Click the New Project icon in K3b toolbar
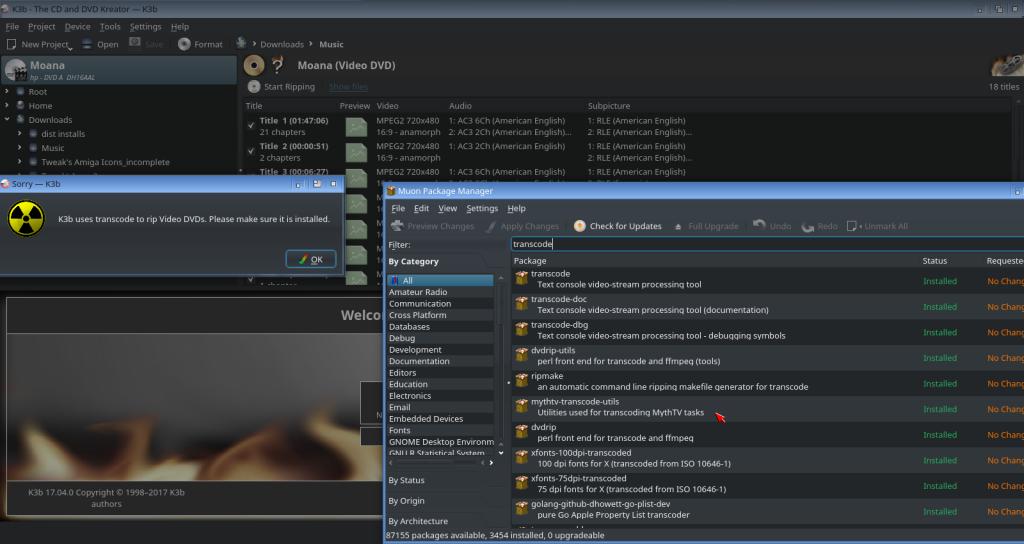The width and height of the screenshot is (1024, 544). pyautogui.click(x=11, y=44)
